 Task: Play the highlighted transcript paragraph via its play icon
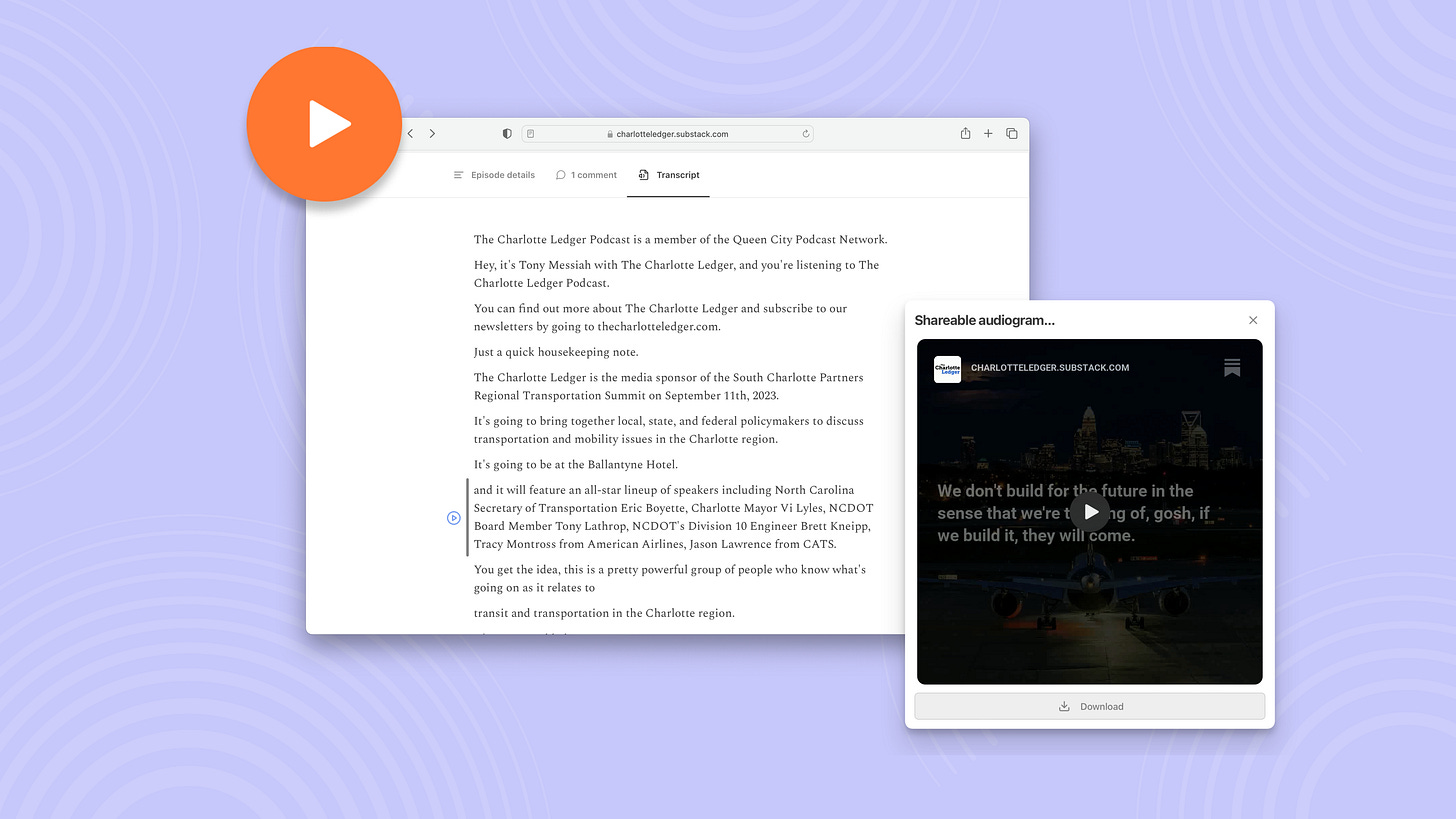coord(453,517)
